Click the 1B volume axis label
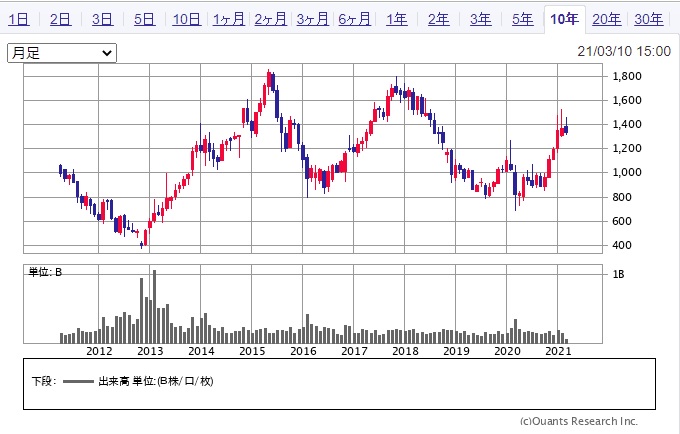This screenshot has width=680, height=434. point(618,274)
